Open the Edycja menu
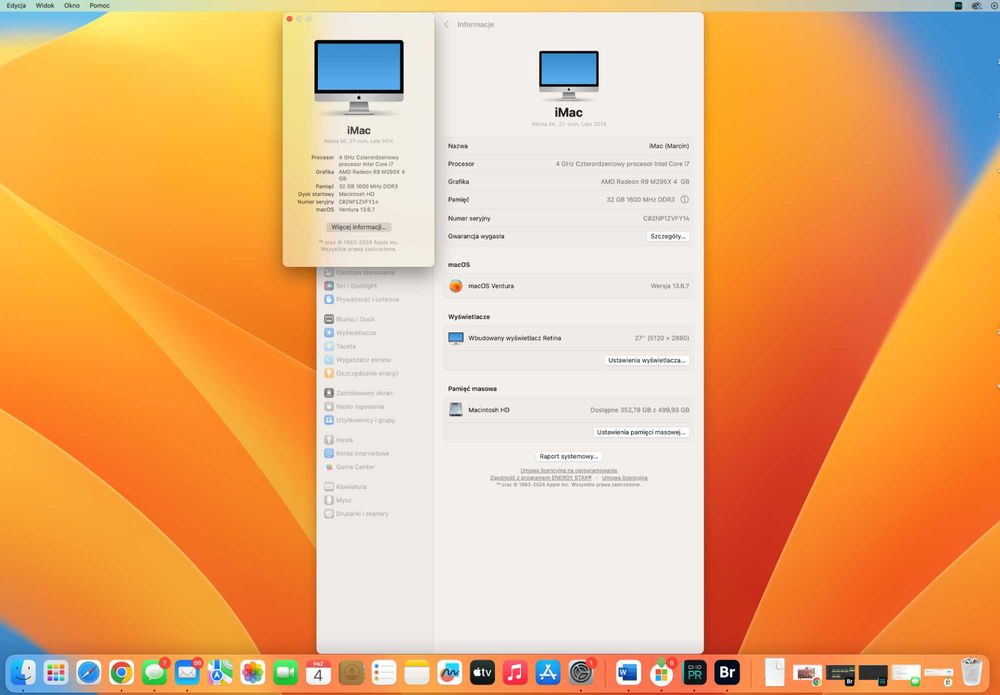The height and width of the screenshot is (695, 1000). (x=16, y=5)
